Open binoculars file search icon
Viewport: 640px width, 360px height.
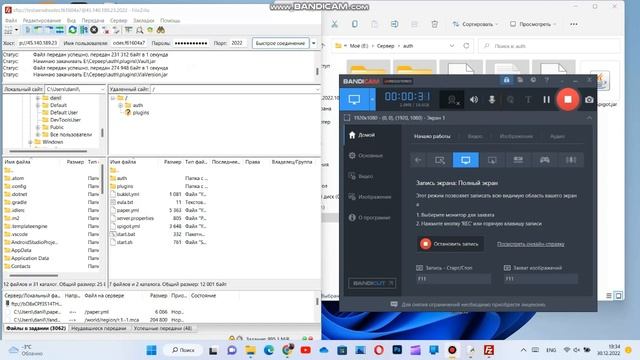tap(161, 30)
